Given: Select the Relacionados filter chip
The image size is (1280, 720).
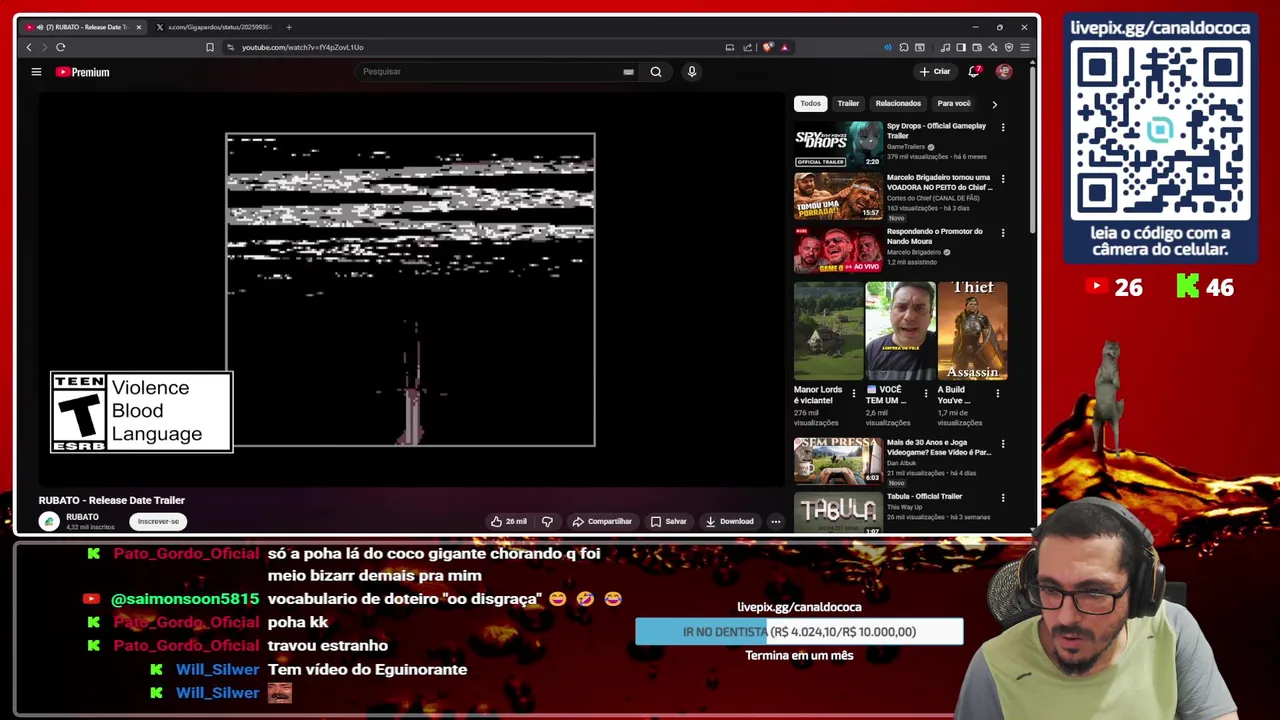Looking at the screenshot, I should (x=898, y=103).
